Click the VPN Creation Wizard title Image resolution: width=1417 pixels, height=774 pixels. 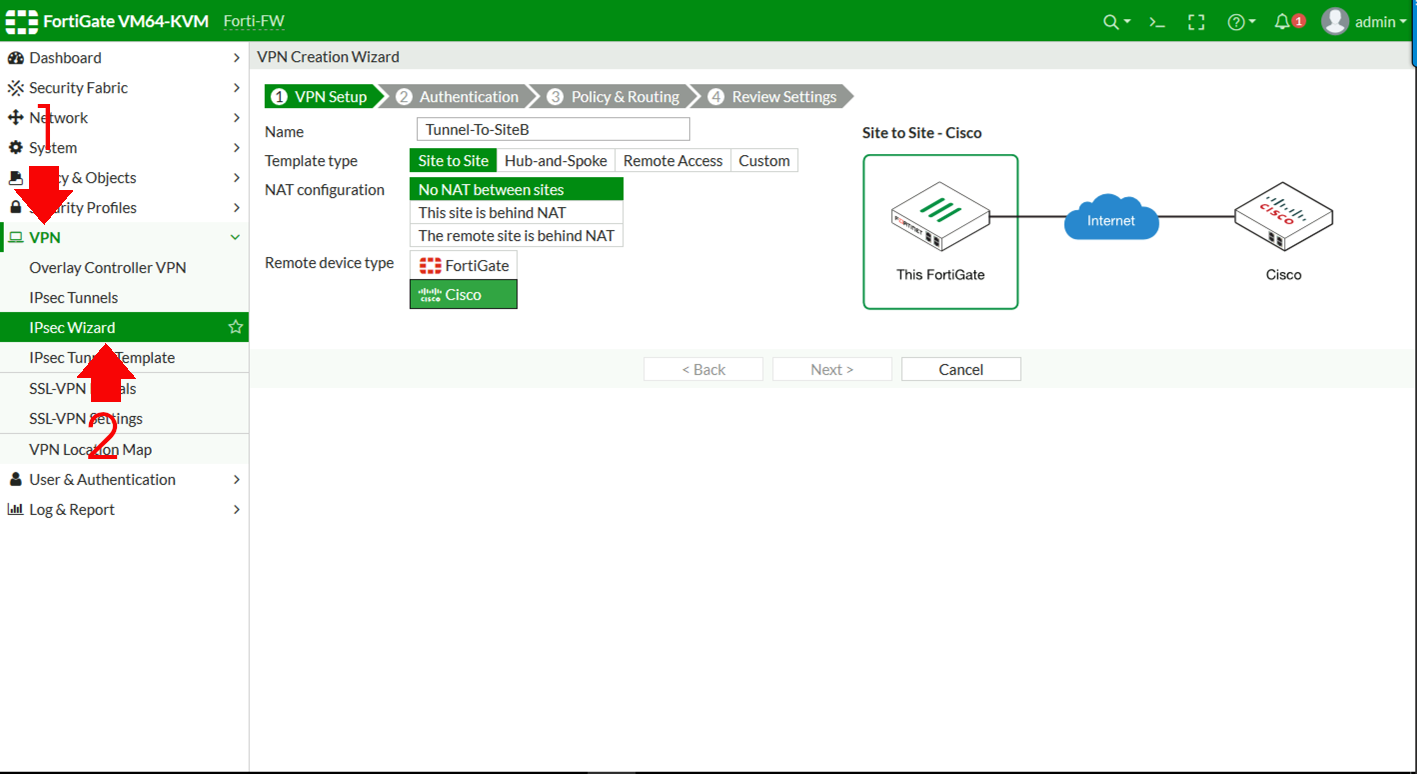(328, 57)
